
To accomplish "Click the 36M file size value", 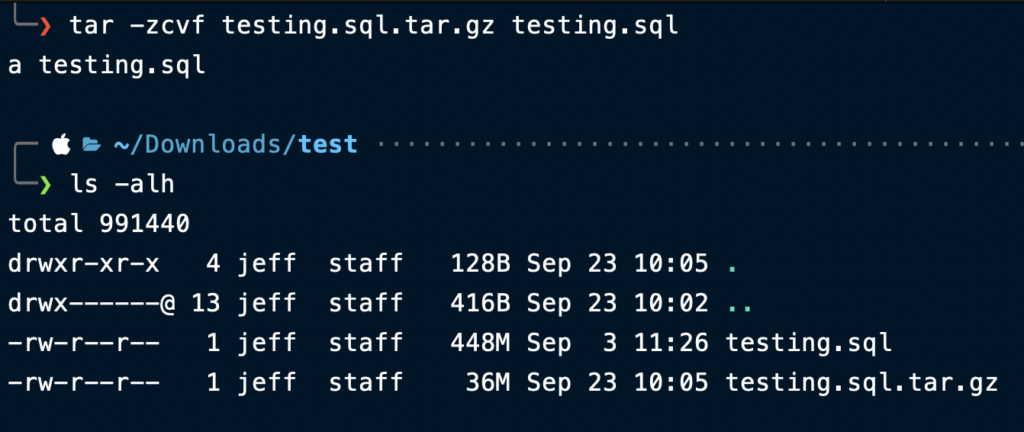I will (488, 382).
